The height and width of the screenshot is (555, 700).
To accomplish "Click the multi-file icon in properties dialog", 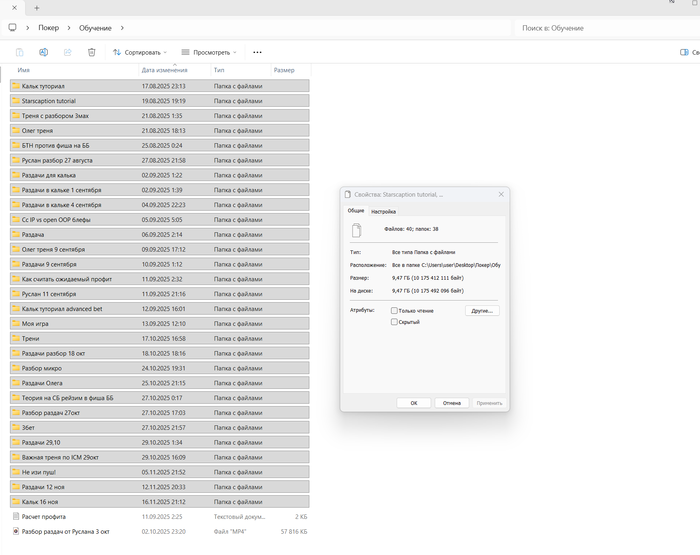I will click(x=356, y=230).
